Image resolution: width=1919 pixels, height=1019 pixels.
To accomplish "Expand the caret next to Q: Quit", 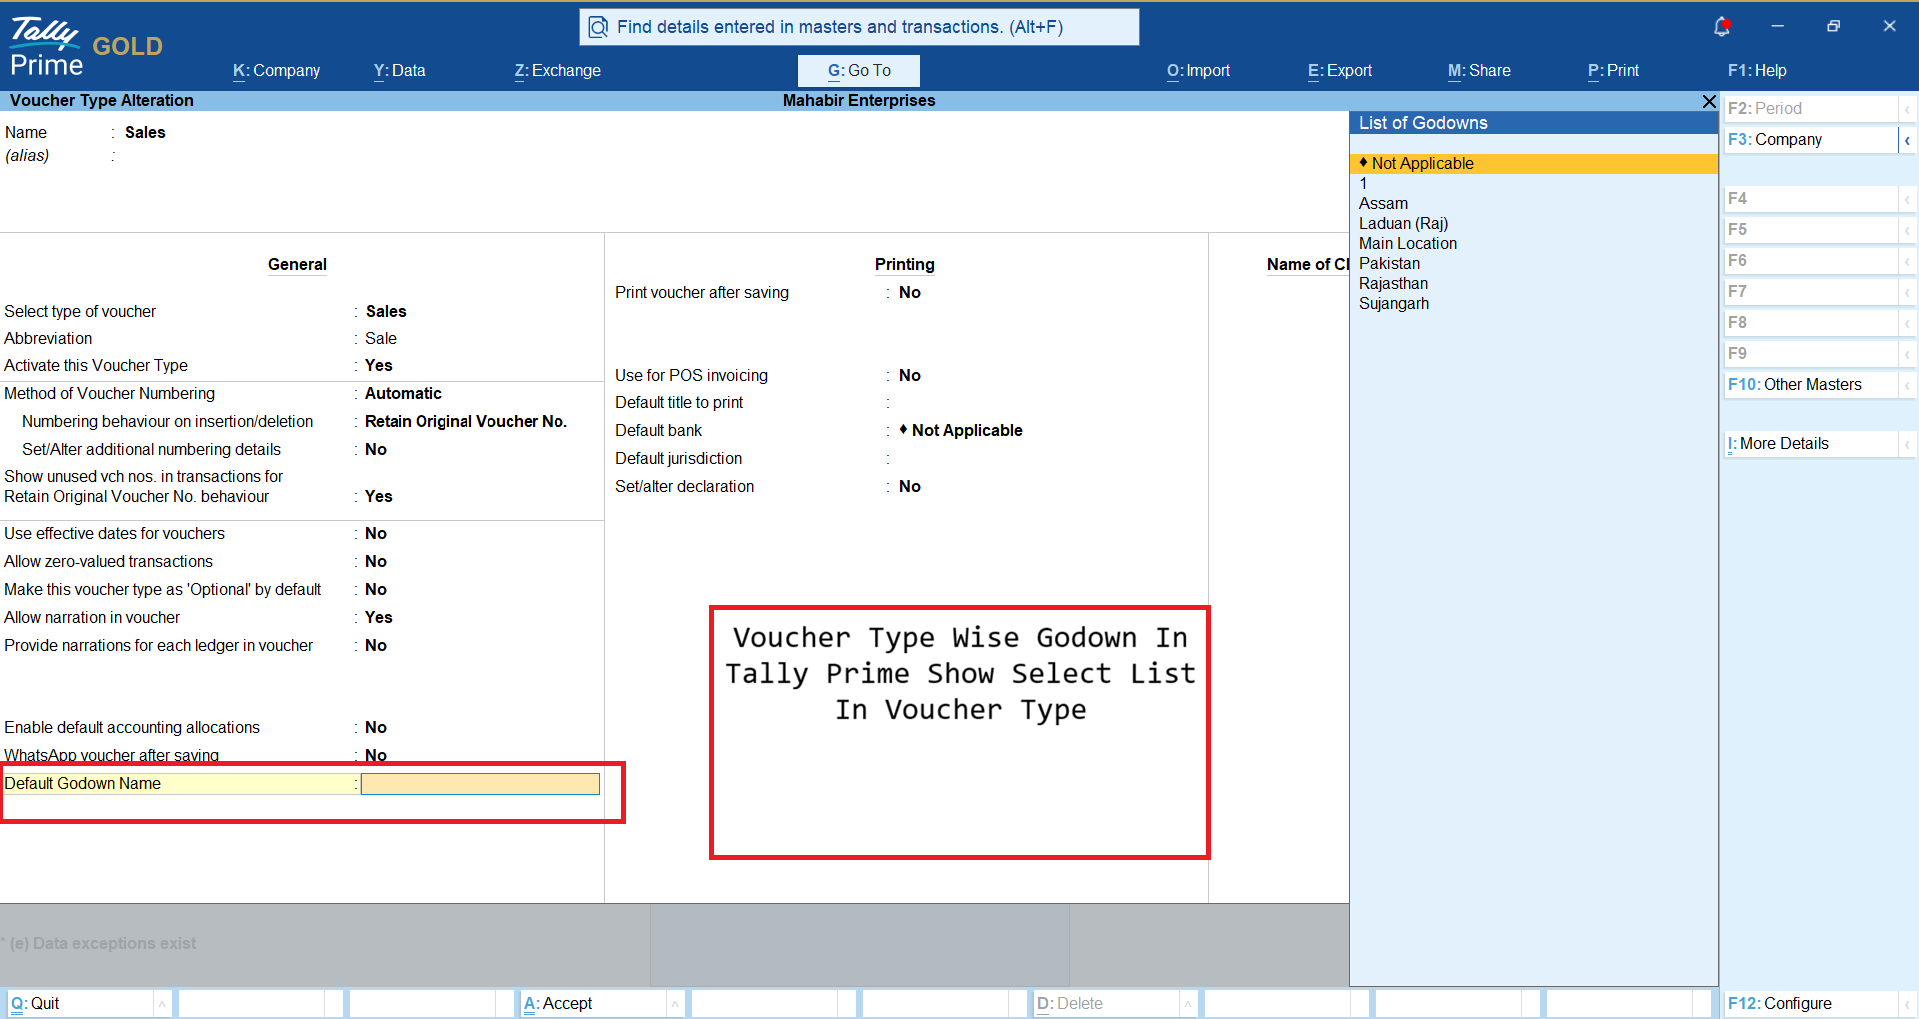I will tap(162, 1004).
